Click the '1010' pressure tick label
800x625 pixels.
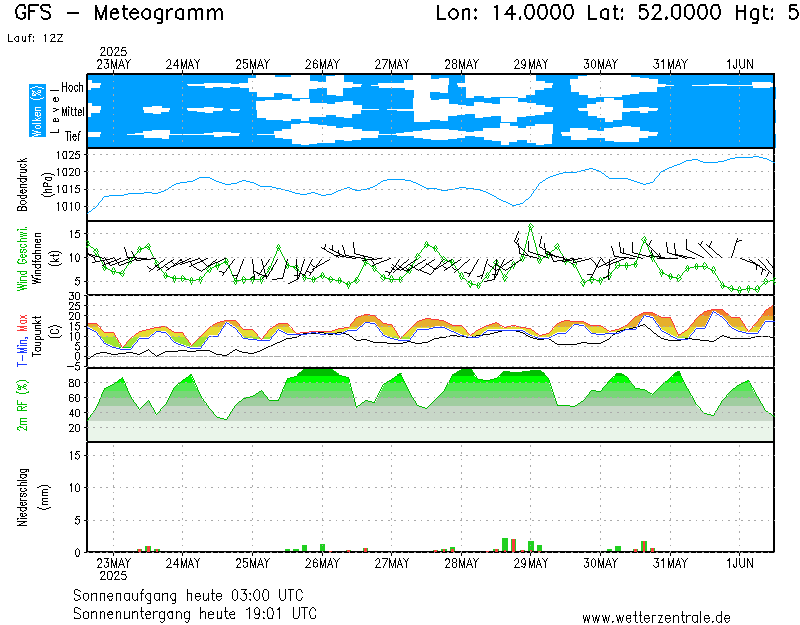click(68, 207)
